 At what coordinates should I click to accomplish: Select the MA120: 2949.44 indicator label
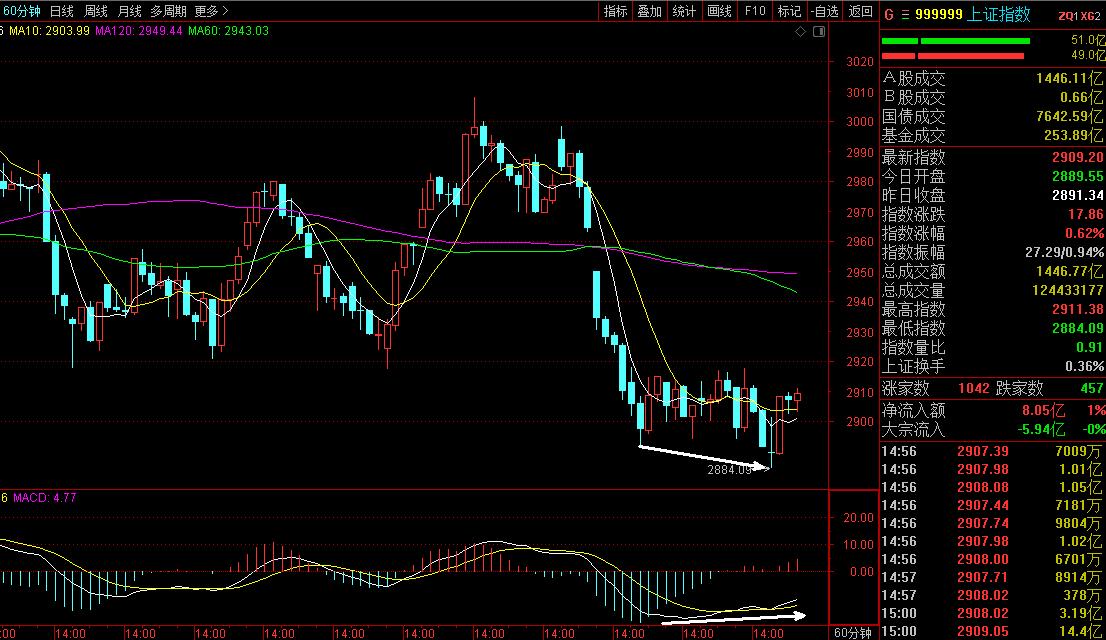click(139, 31)
